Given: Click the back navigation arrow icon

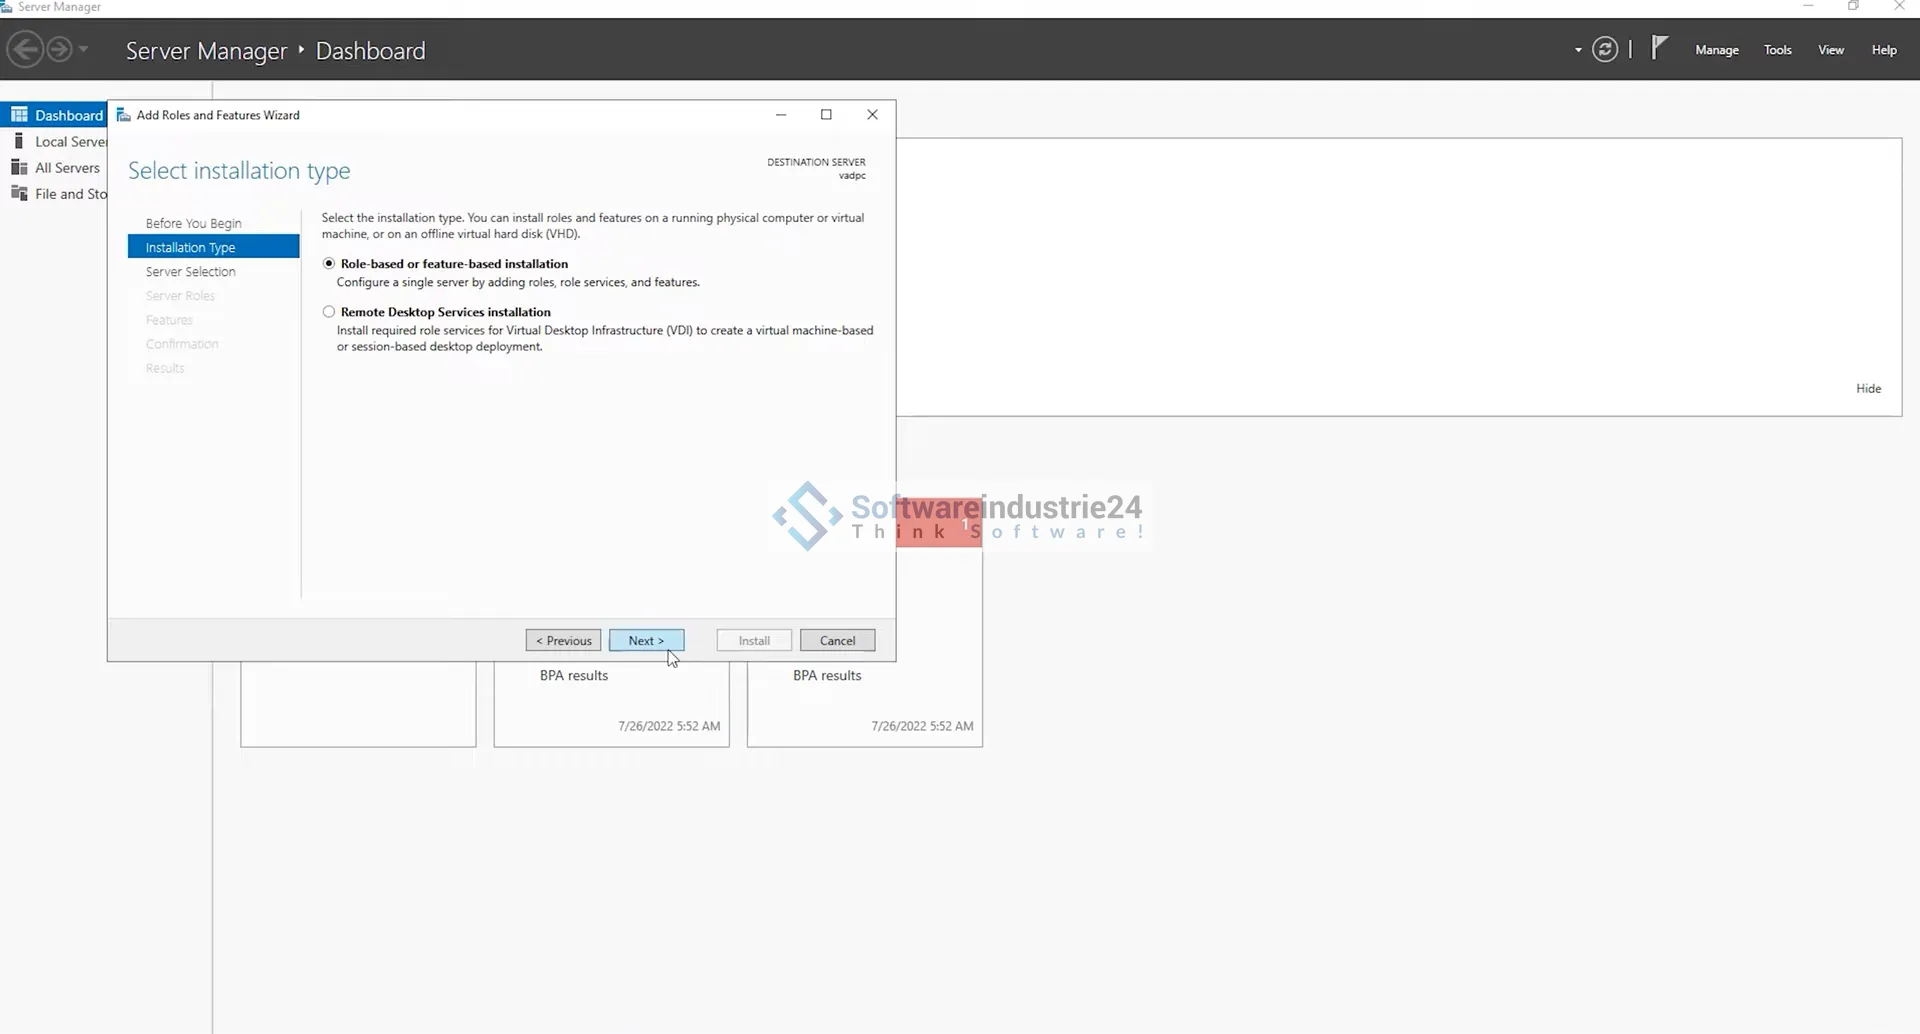Looking at the screenshot, I should point(26,49).
